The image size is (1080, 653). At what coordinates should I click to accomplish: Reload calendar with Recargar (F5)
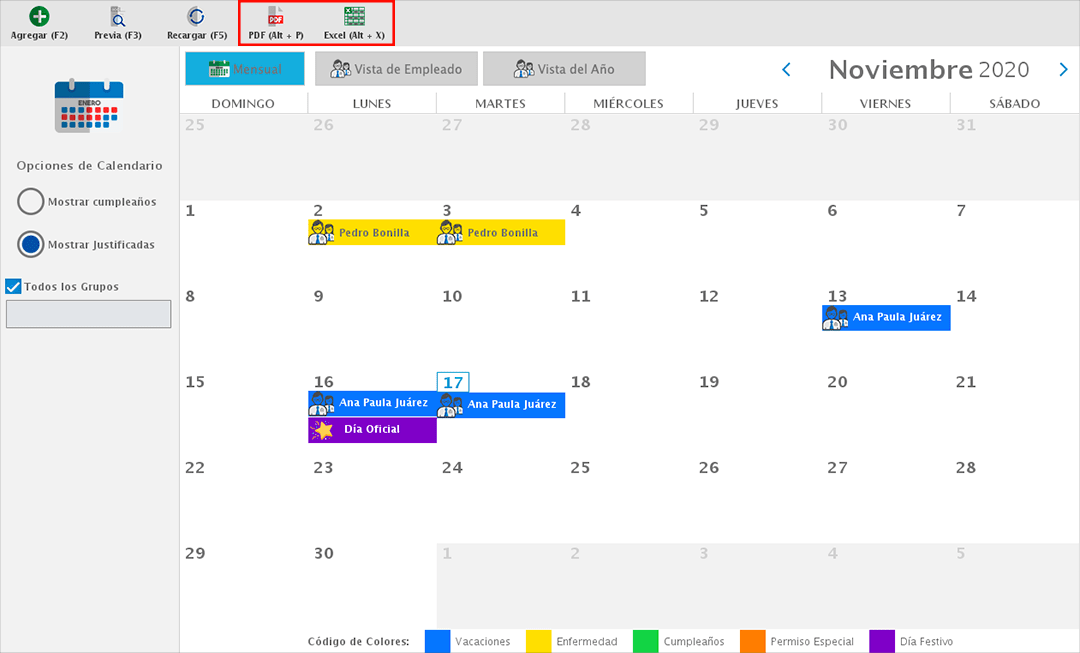pyautogui.click(x=196, y=16)
